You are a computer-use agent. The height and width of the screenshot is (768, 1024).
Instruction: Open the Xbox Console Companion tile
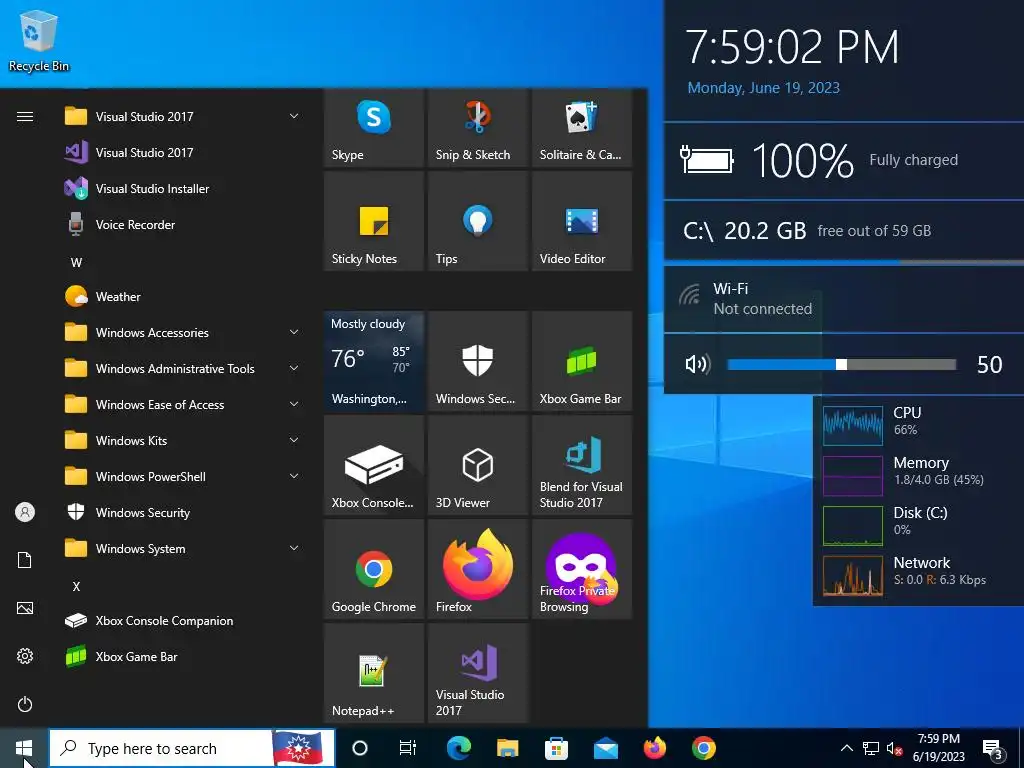click(374, 465)
